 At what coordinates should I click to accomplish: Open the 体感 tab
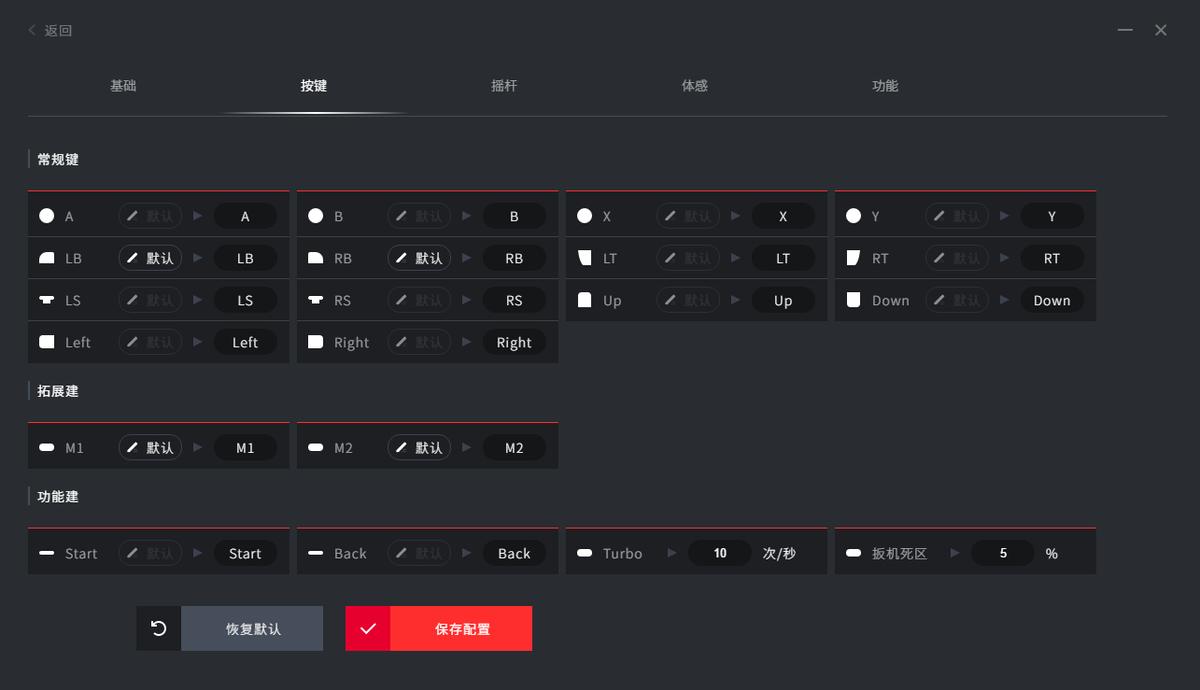point(695,86)
